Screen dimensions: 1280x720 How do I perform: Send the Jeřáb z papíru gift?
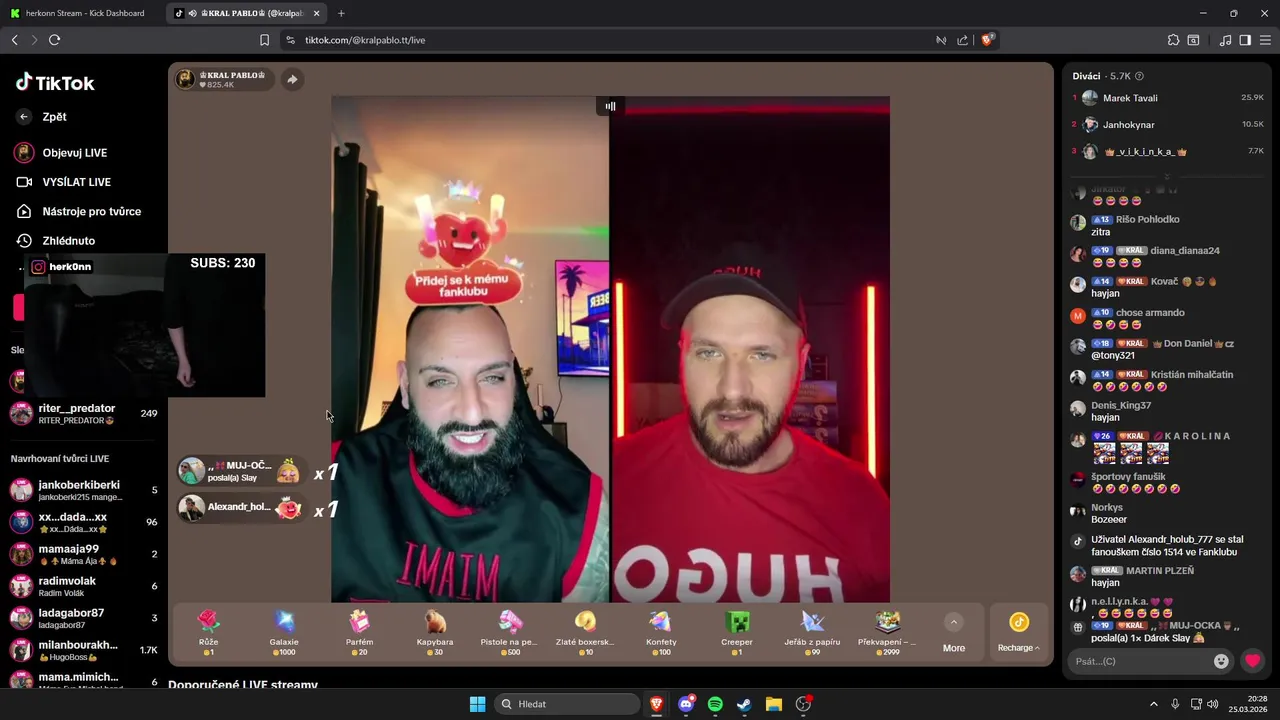point(812,632)
